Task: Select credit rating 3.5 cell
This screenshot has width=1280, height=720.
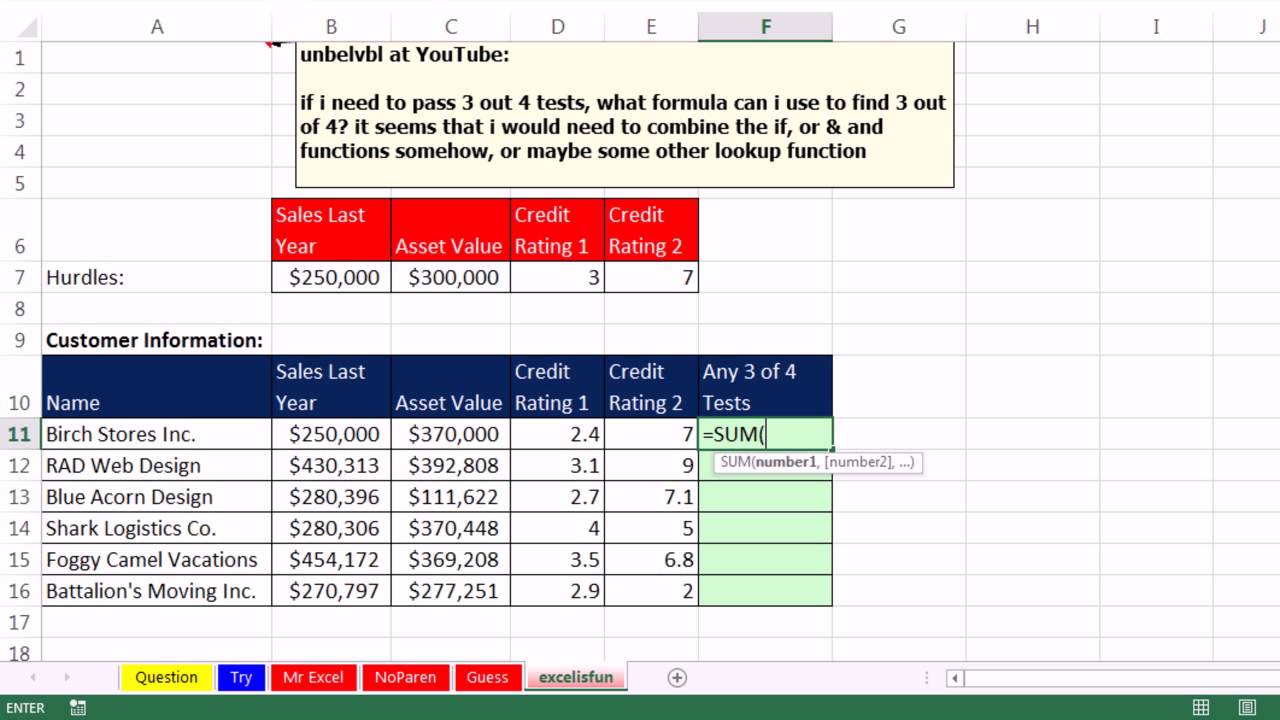Action: tap(558, 559)
